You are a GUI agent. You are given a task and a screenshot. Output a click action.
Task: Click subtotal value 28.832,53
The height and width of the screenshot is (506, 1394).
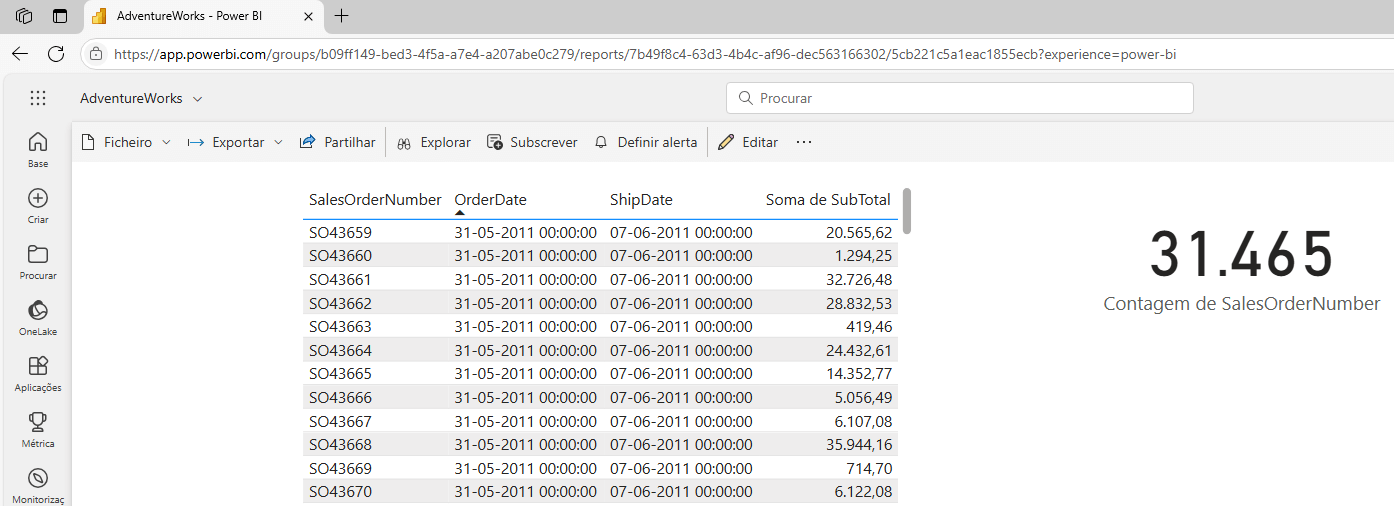point(858,303)
